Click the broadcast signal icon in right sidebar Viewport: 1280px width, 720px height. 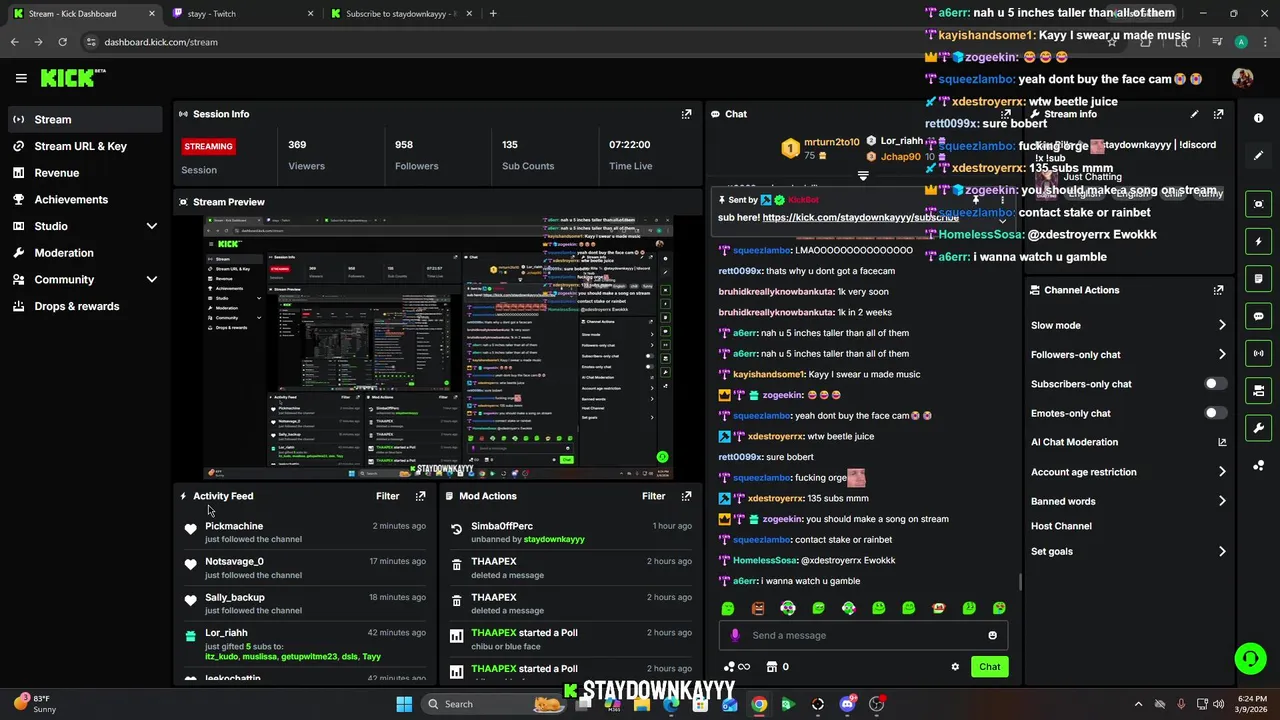point(1258,353)
